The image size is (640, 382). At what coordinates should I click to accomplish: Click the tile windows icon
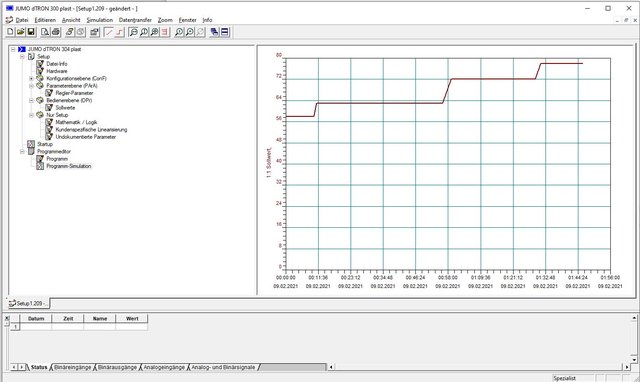click(x=224, y=32)
